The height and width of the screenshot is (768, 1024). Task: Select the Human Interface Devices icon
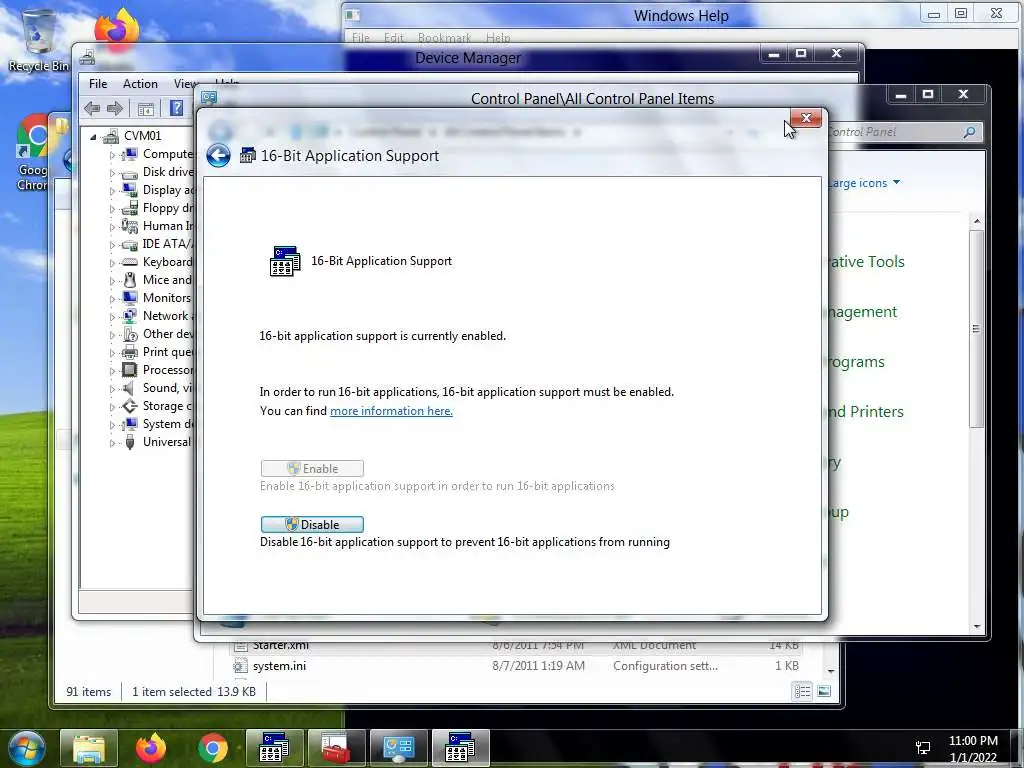pyautogui.click(x=129, y=226)
